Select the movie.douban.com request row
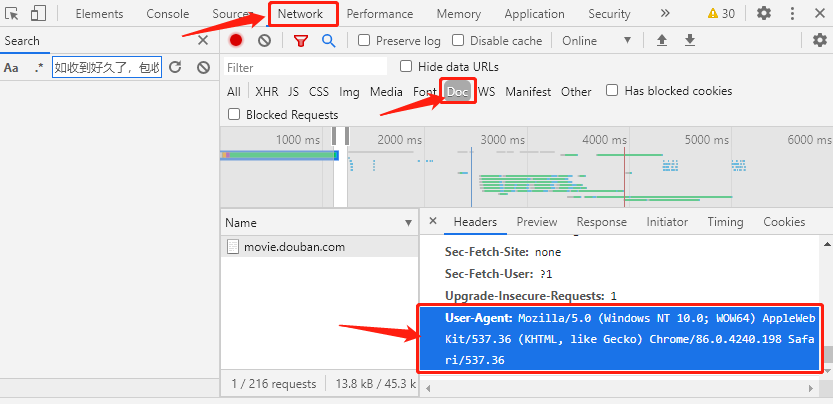The width and height of the screenshot is (833, 404). pyautogui.click(x=320, y=247)
